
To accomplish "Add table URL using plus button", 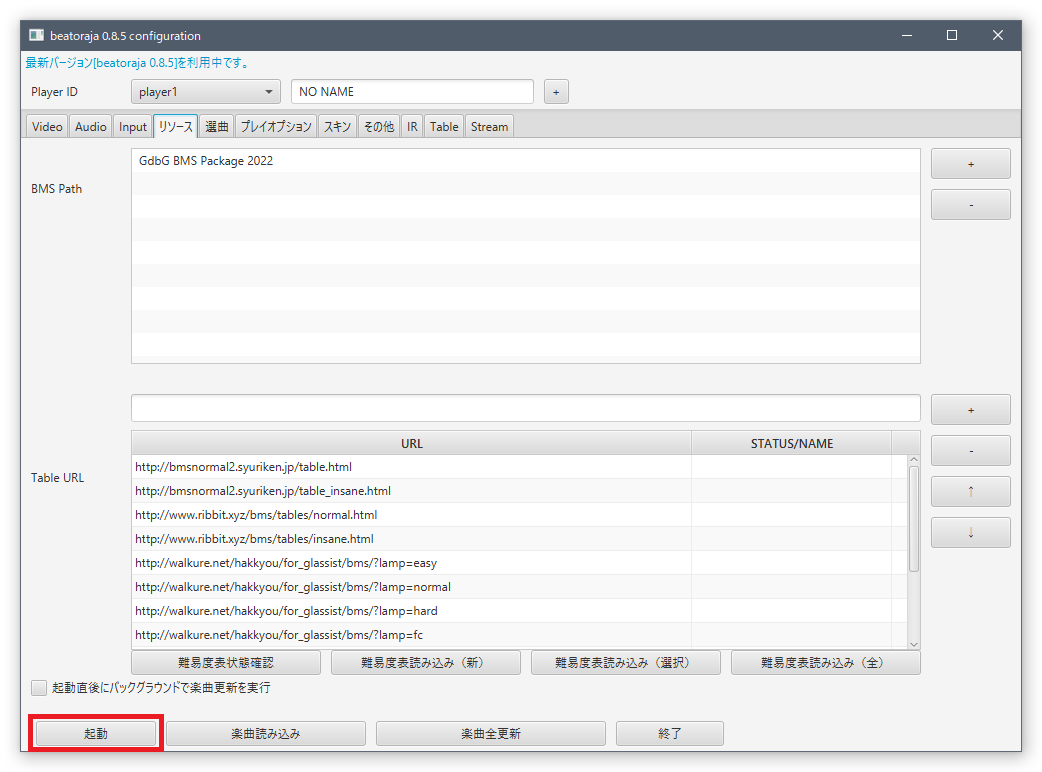I will (x=970, y=410).
